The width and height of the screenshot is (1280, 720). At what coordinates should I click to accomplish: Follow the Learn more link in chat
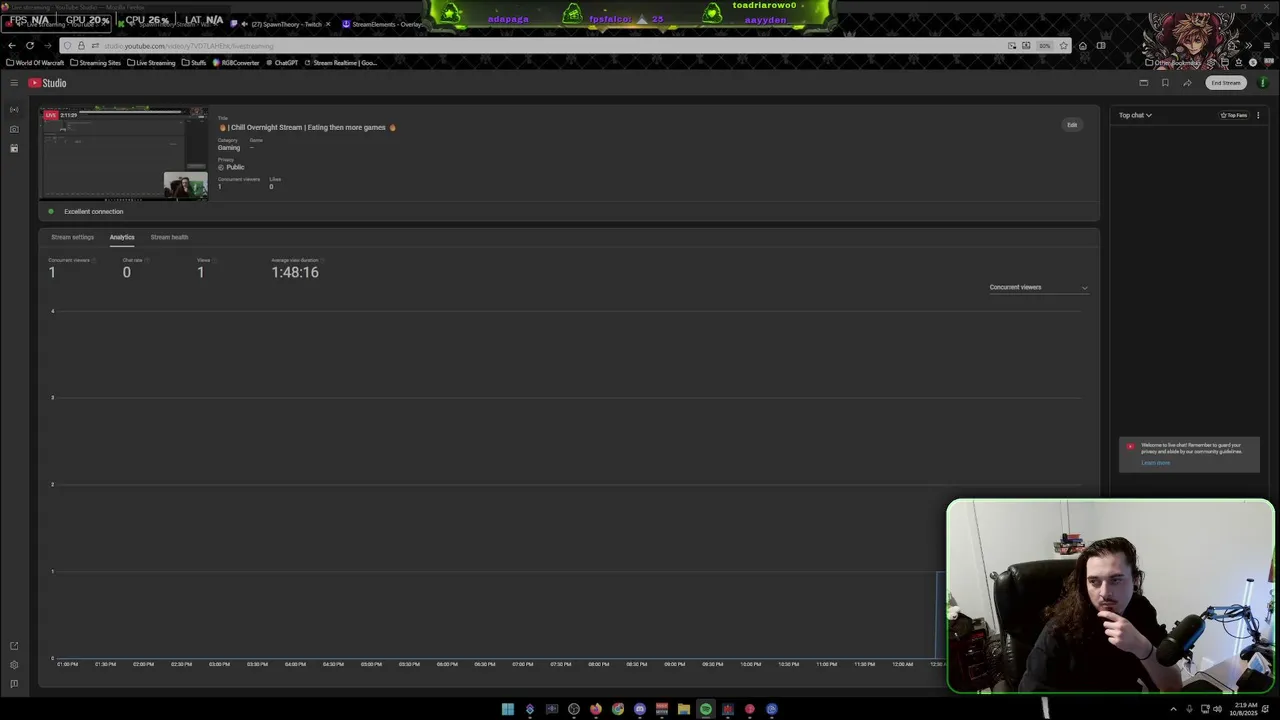click(1155, 463)
